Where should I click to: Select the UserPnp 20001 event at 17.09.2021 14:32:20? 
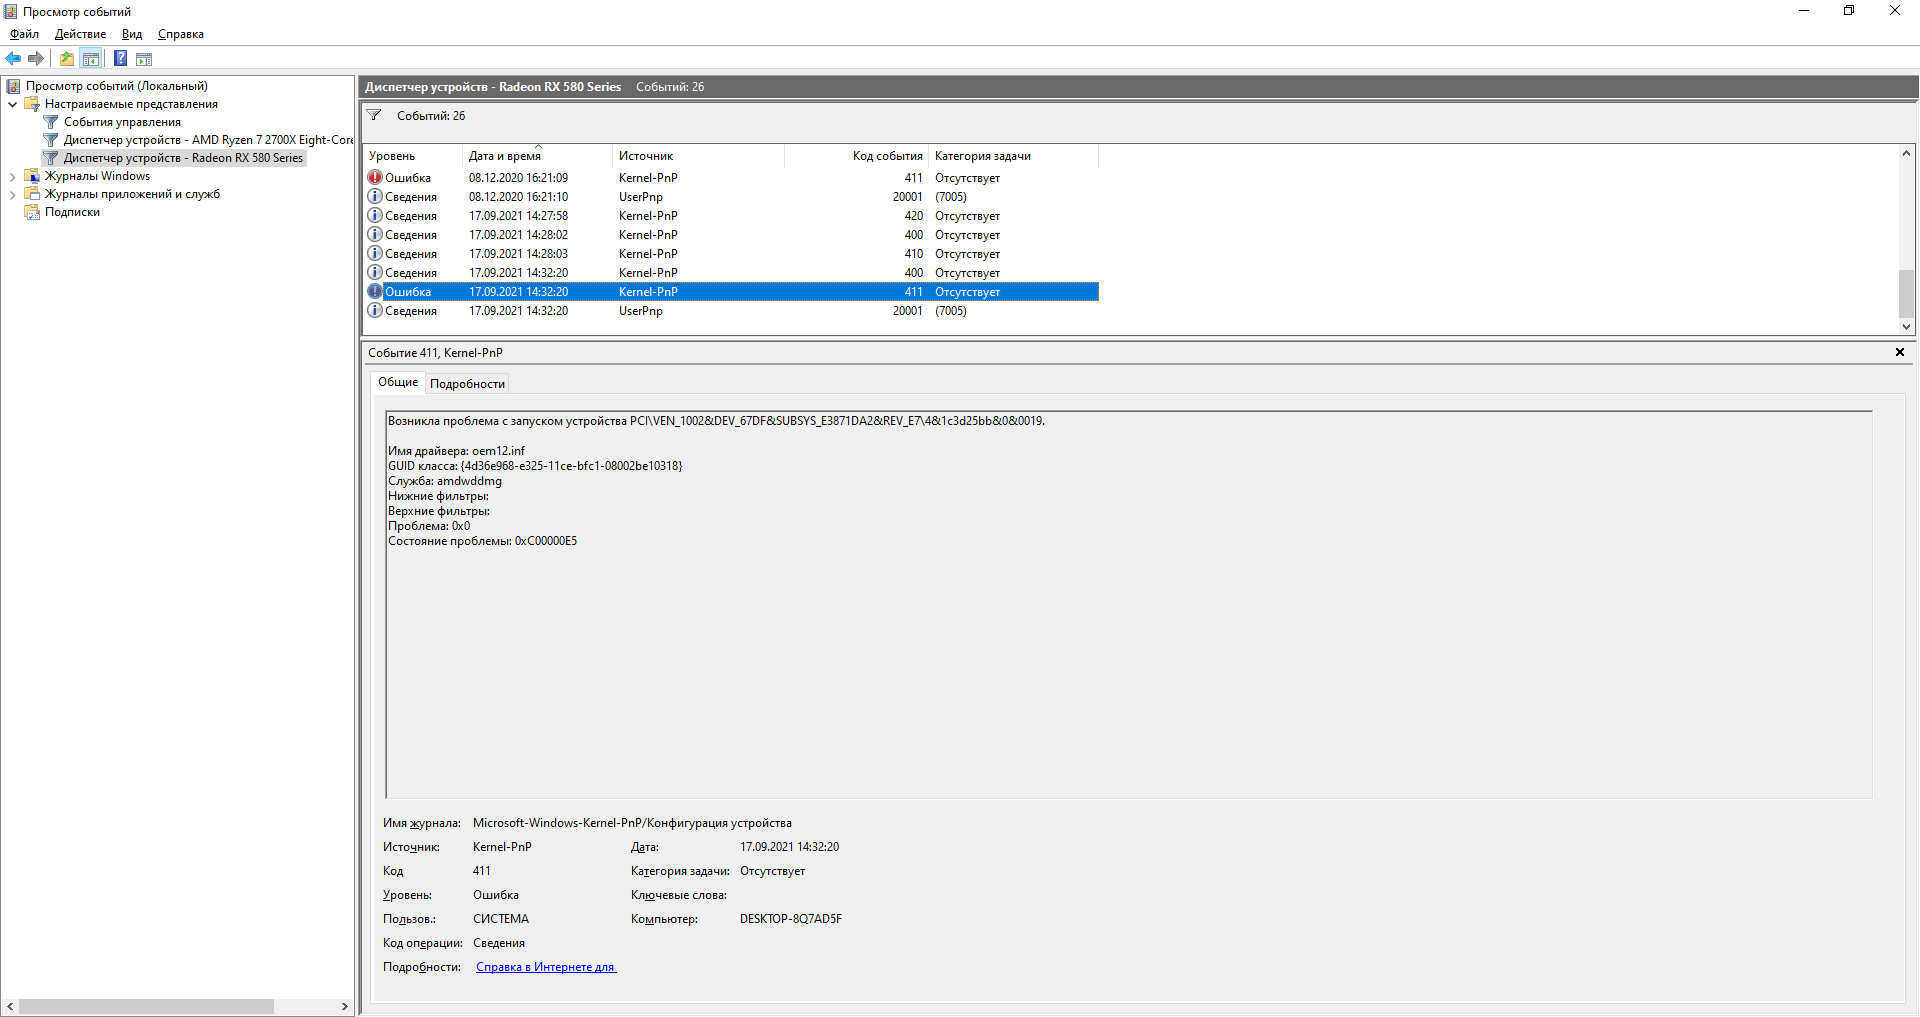732,311
